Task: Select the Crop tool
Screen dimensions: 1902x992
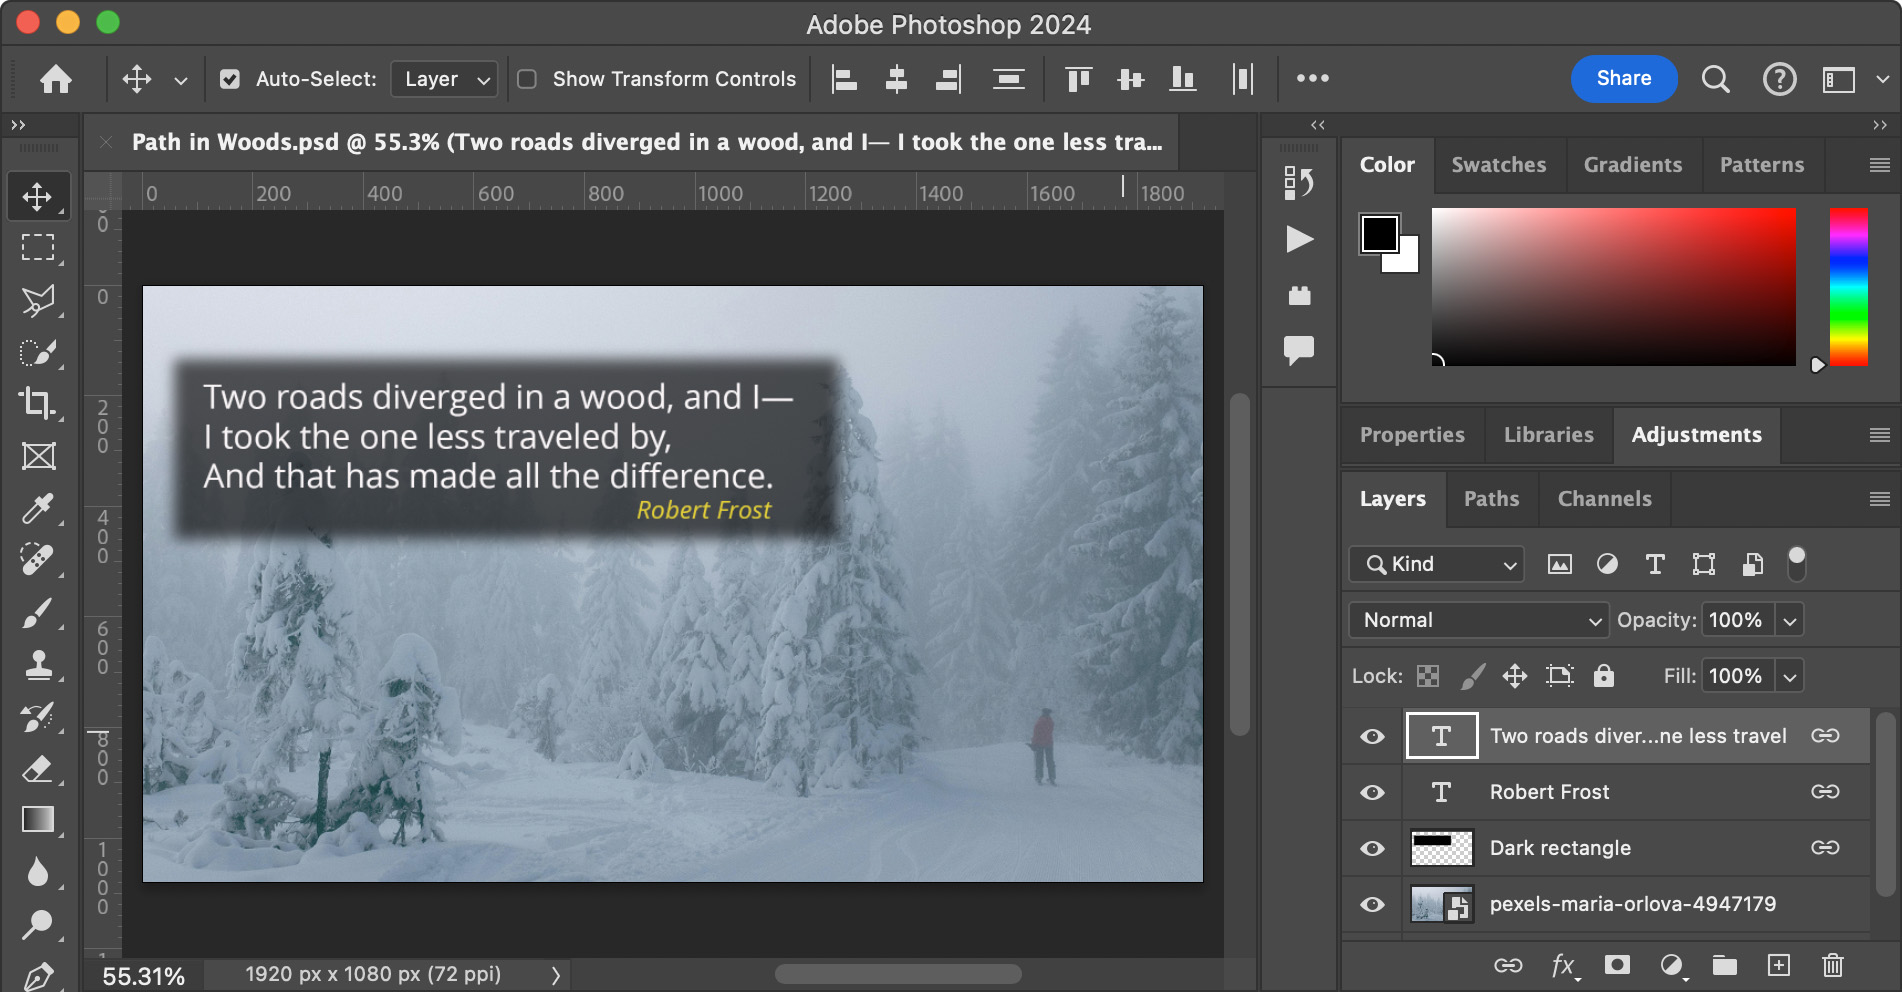Action: click(38, 403)
